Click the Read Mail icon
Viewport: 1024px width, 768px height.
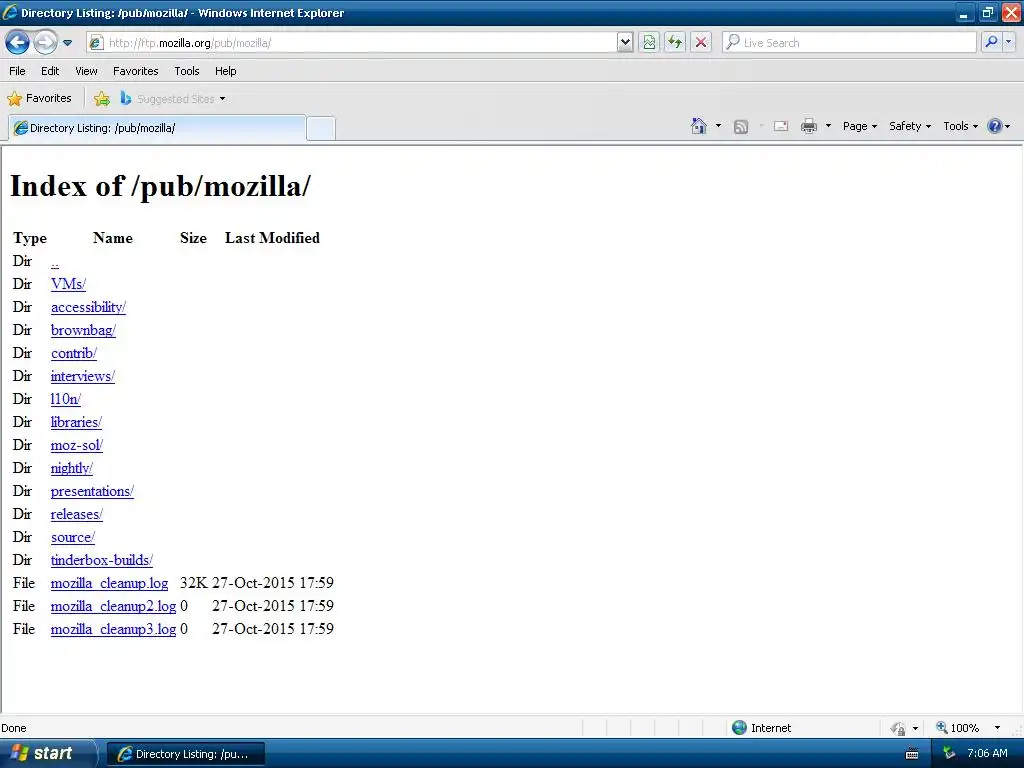click(781, 126)
